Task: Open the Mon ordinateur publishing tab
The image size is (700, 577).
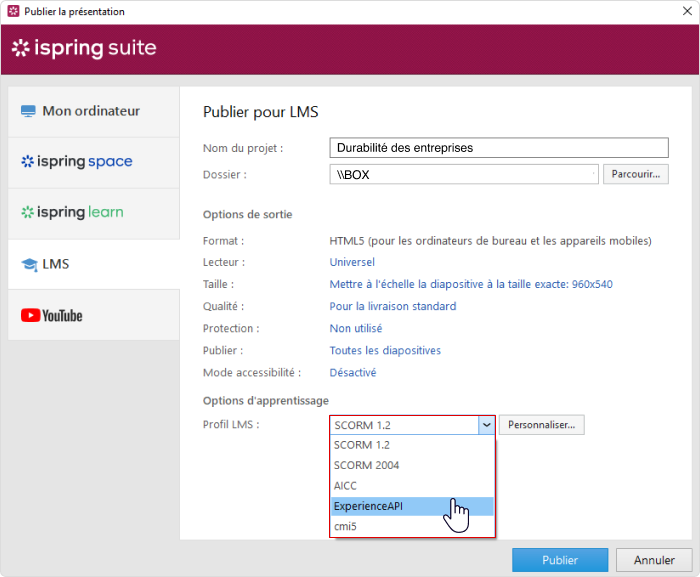Action: pyautogui.click(x=94, y=111)
